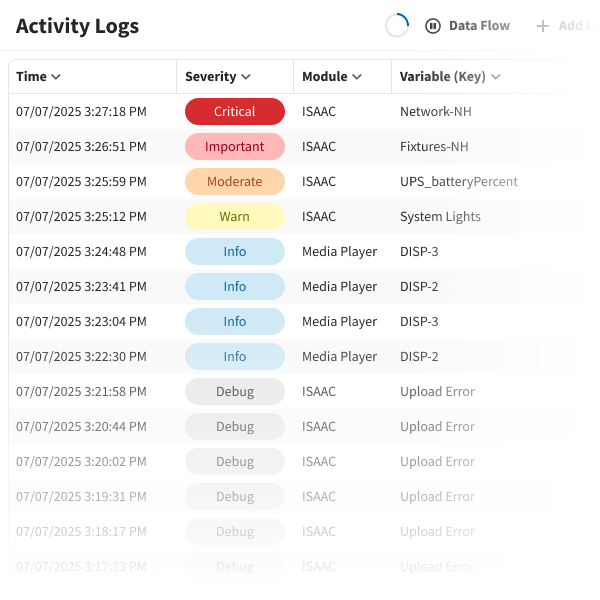Click Info badge in 3:23:04 PM row

(x=235, y=321)
